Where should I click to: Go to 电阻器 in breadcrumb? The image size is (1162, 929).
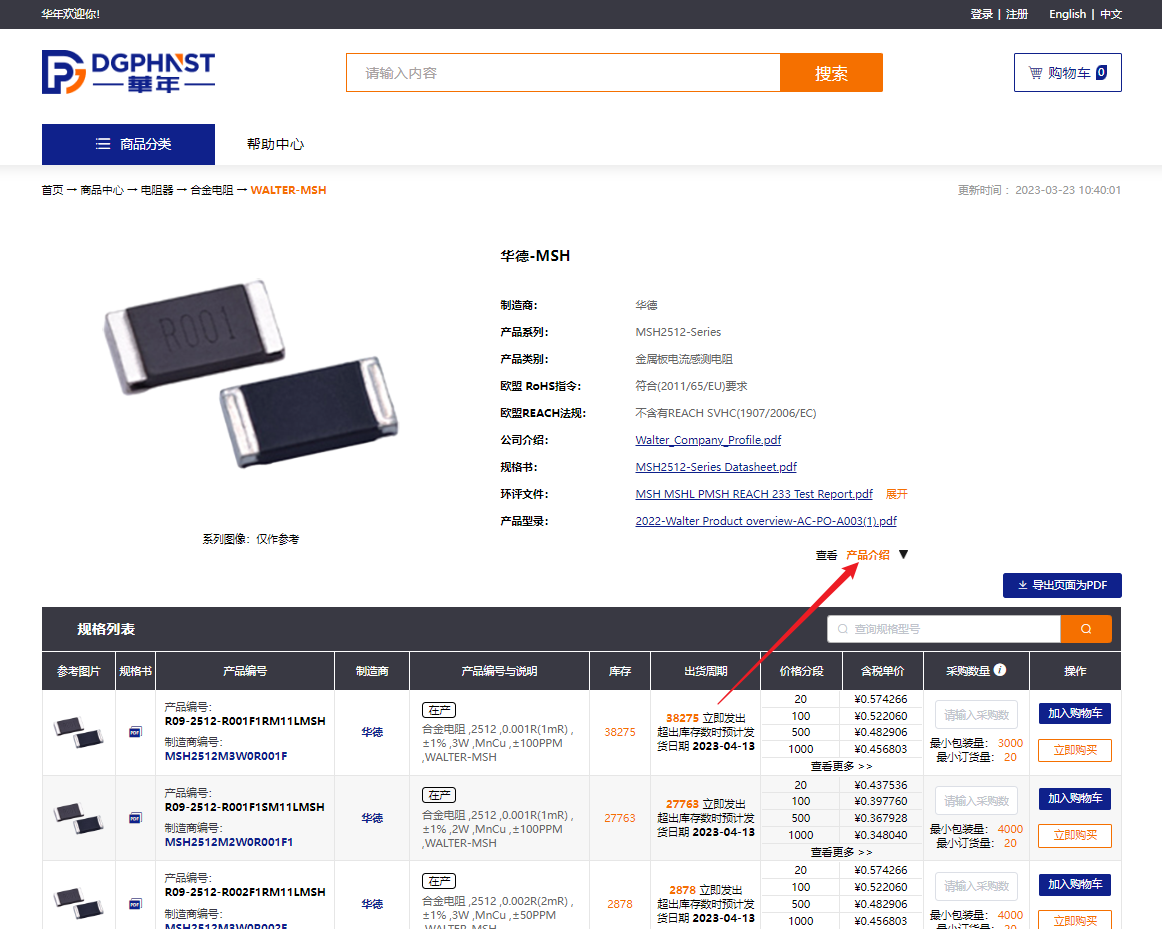[x=156, y=190]
